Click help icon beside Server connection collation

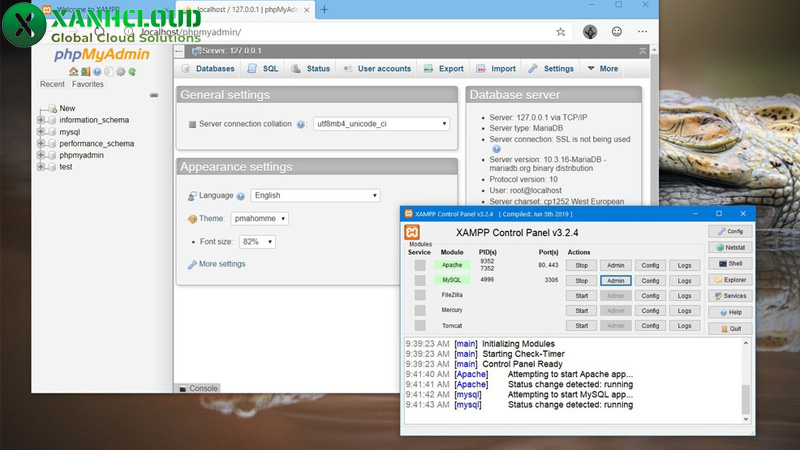(x=301, y=124)
